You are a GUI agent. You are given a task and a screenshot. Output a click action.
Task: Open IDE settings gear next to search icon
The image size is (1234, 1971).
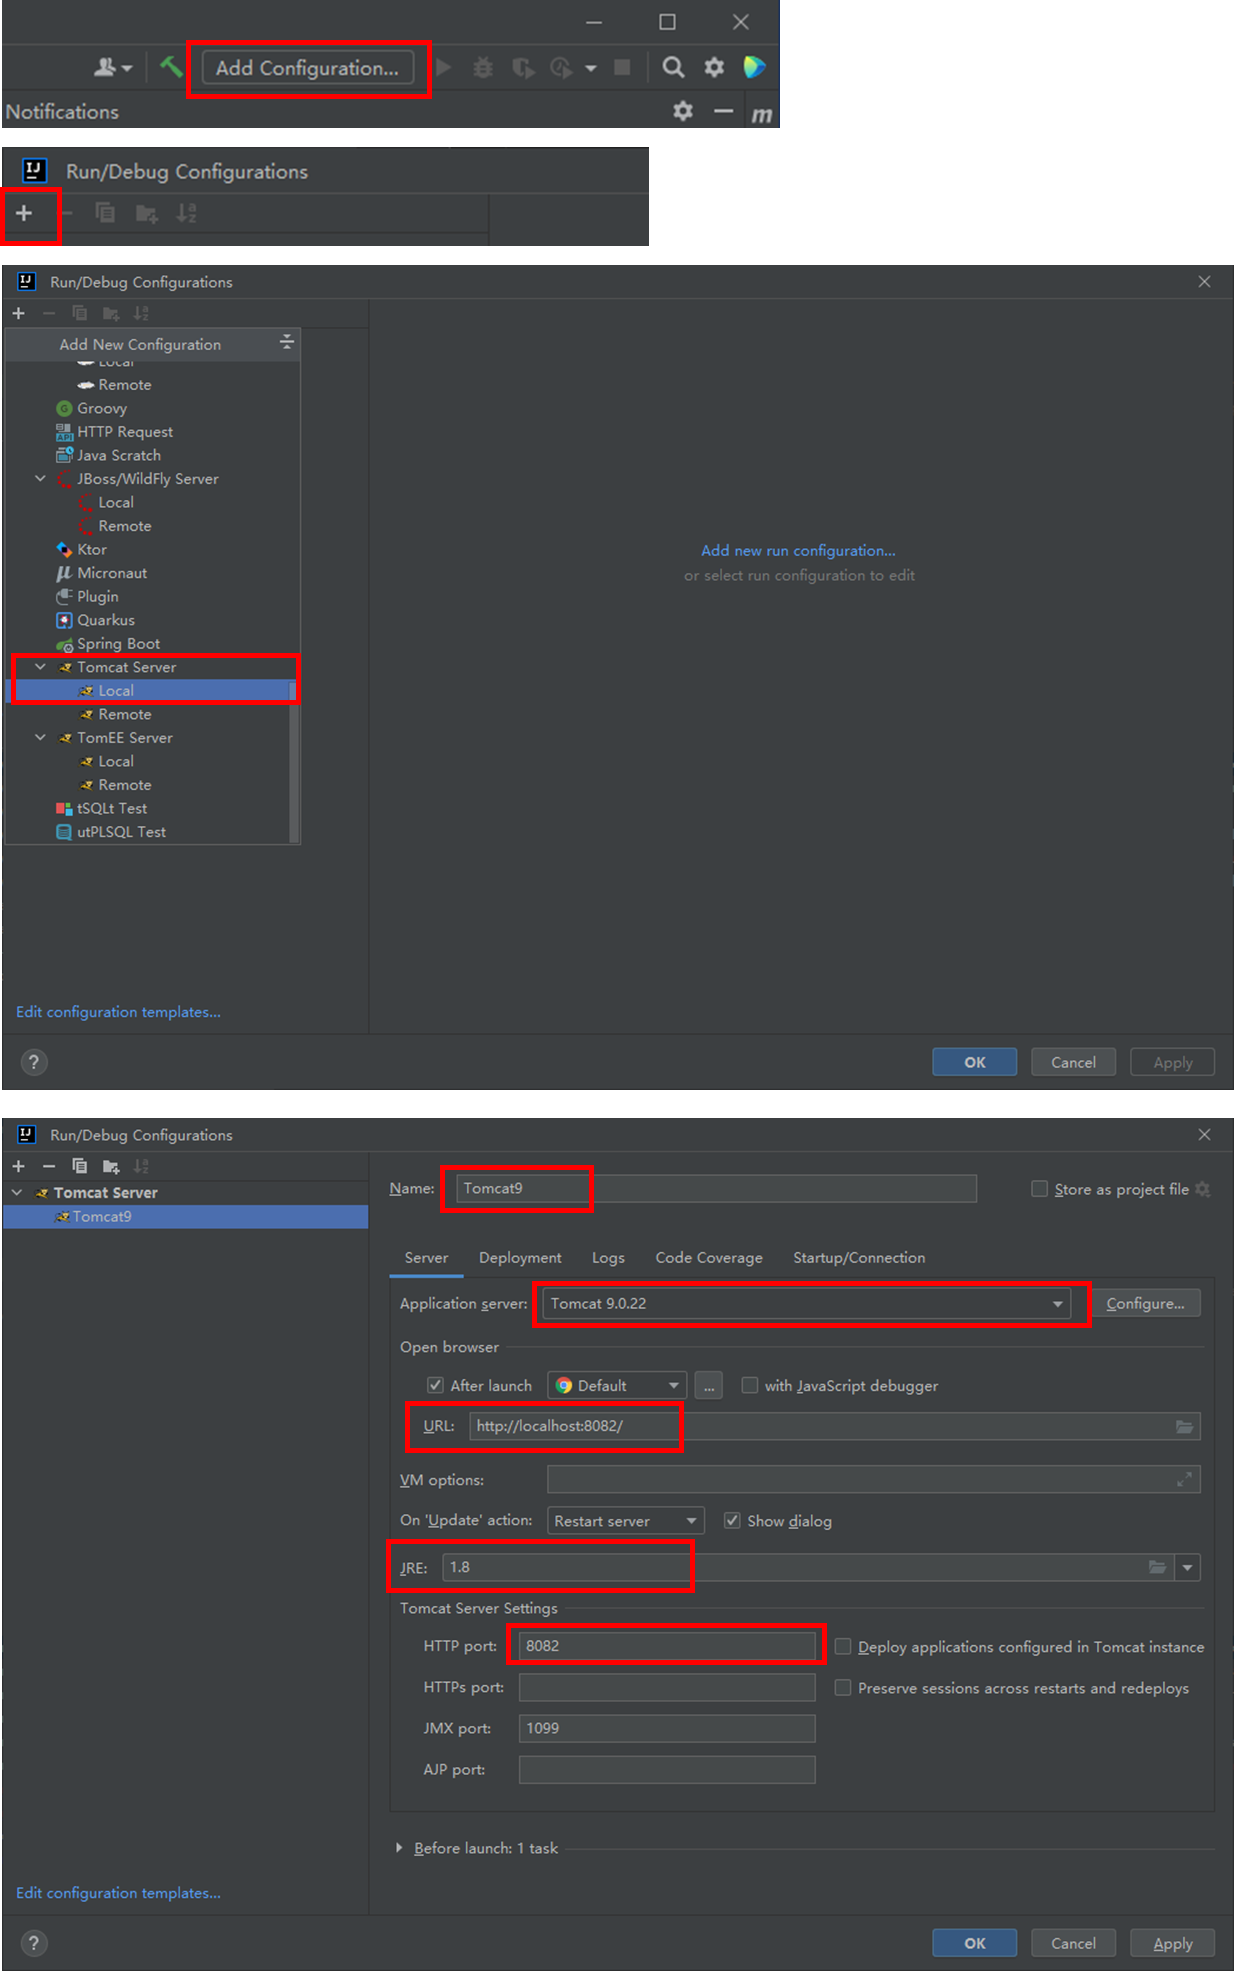coord(714,67)
